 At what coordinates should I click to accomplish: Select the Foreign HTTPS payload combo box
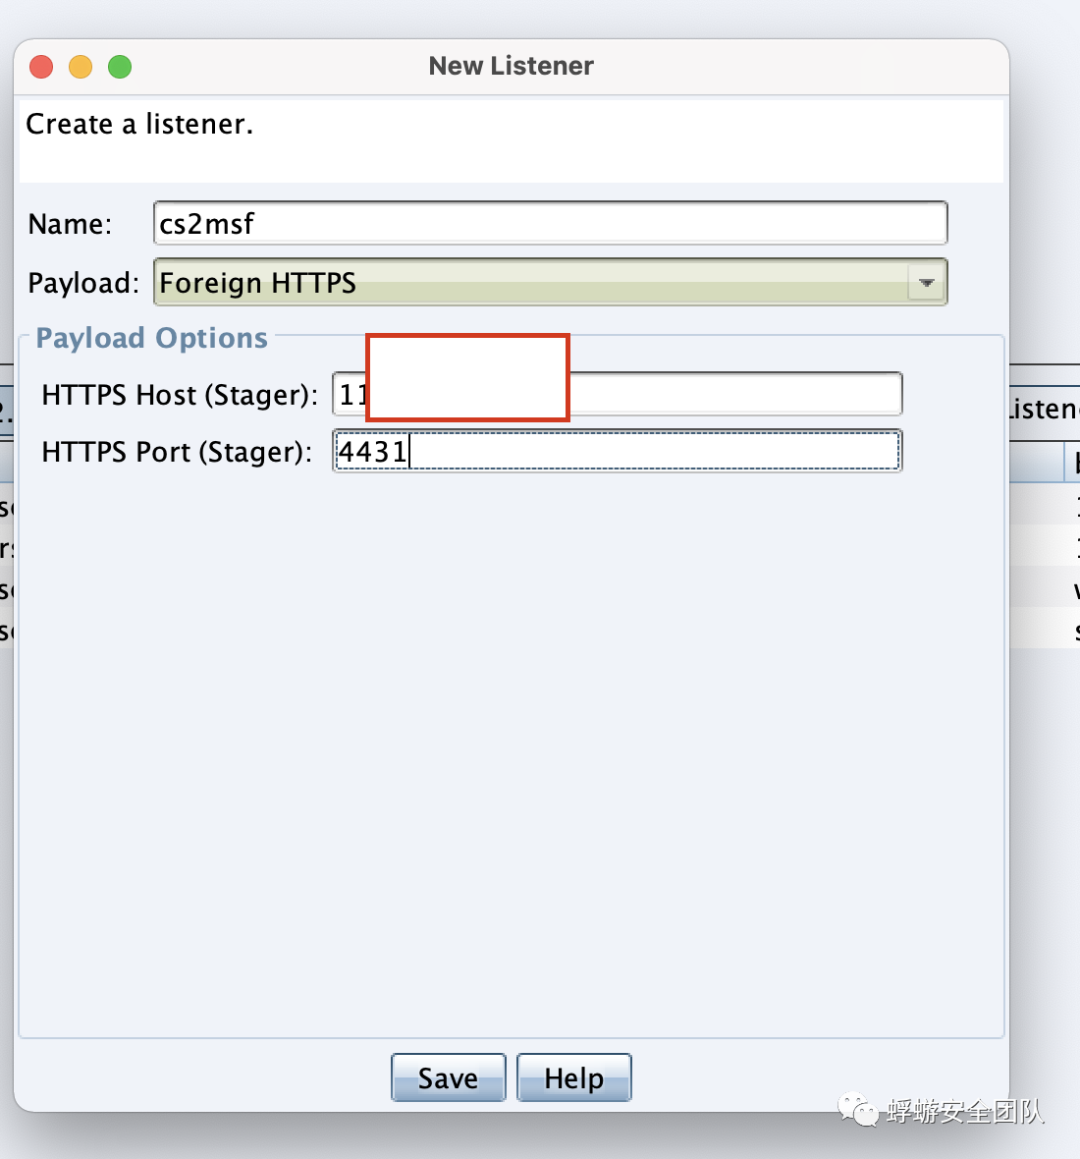(530, 283)
